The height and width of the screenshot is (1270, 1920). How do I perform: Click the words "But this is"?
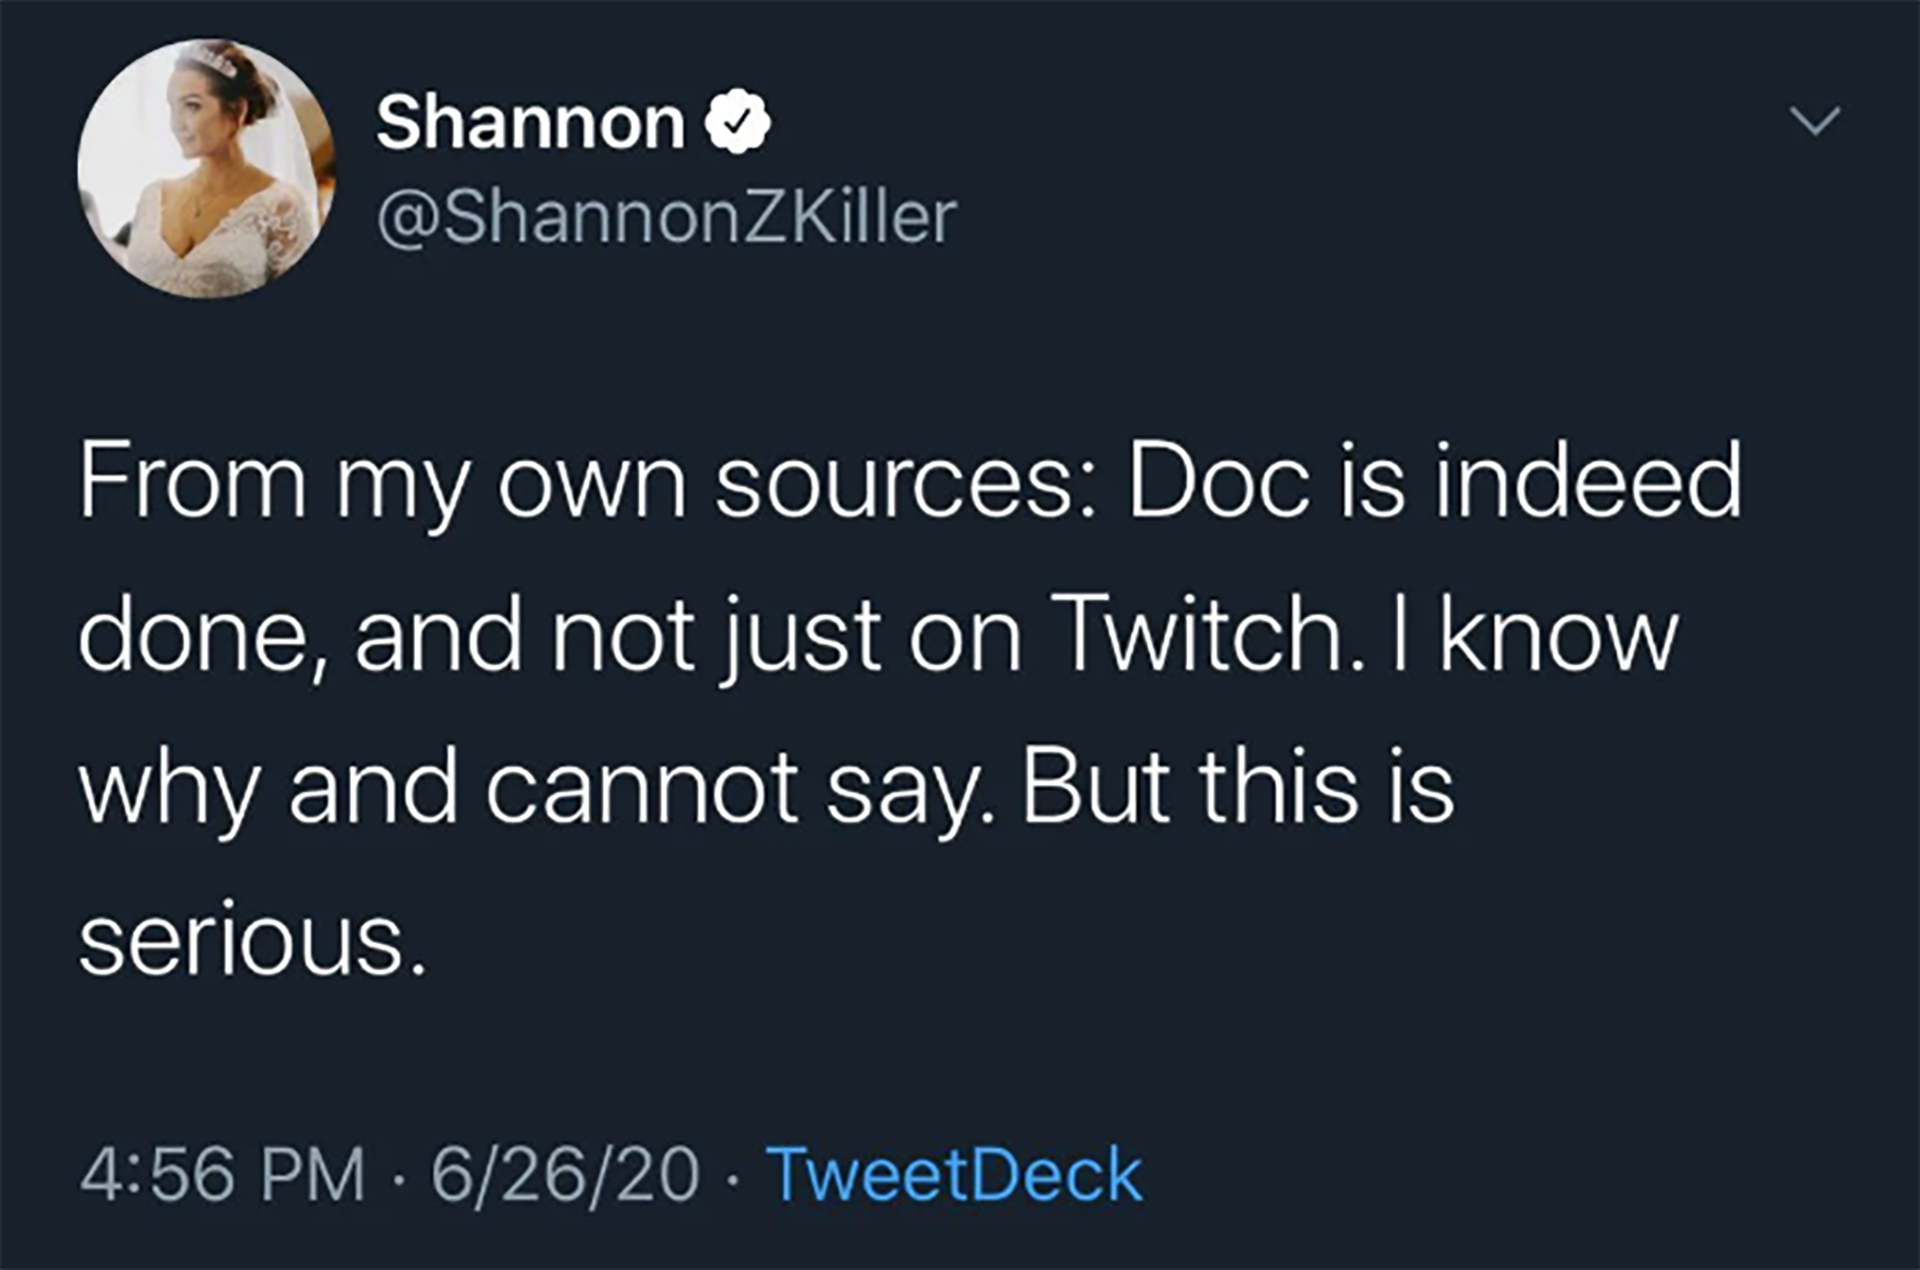pos(1238,787)
